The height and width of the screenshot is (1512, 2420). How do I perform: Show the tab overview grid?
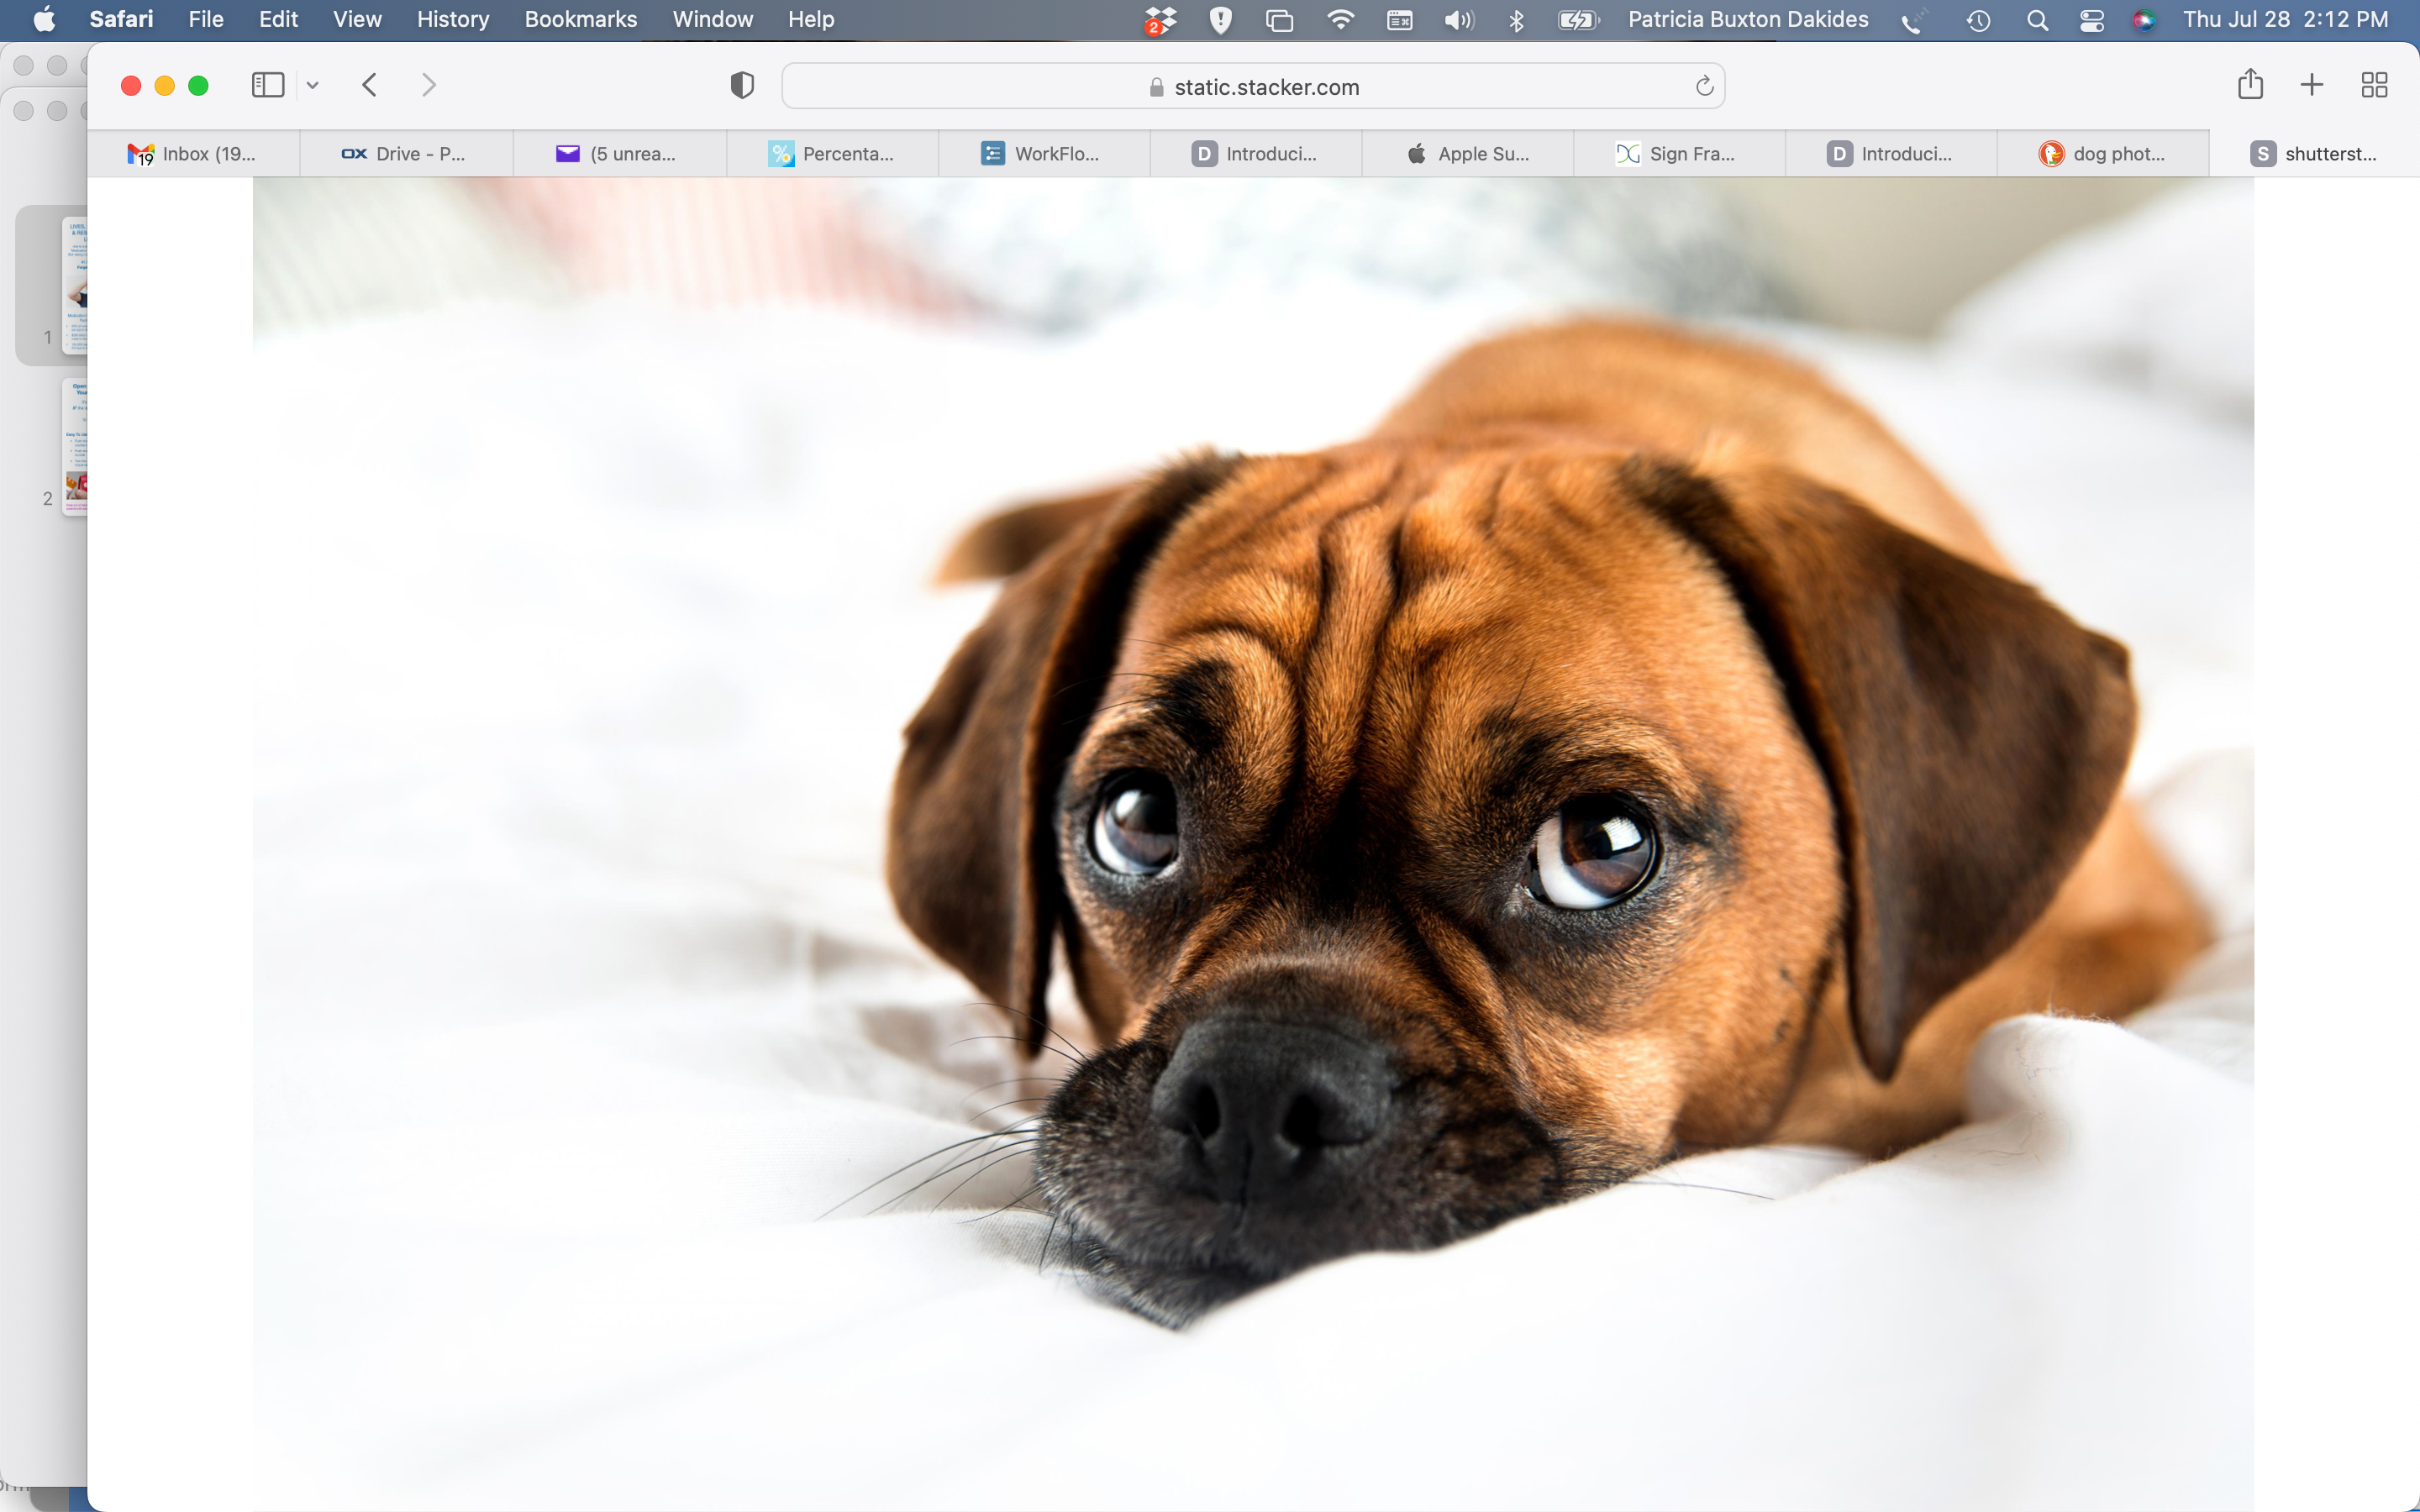point(2374,85)
